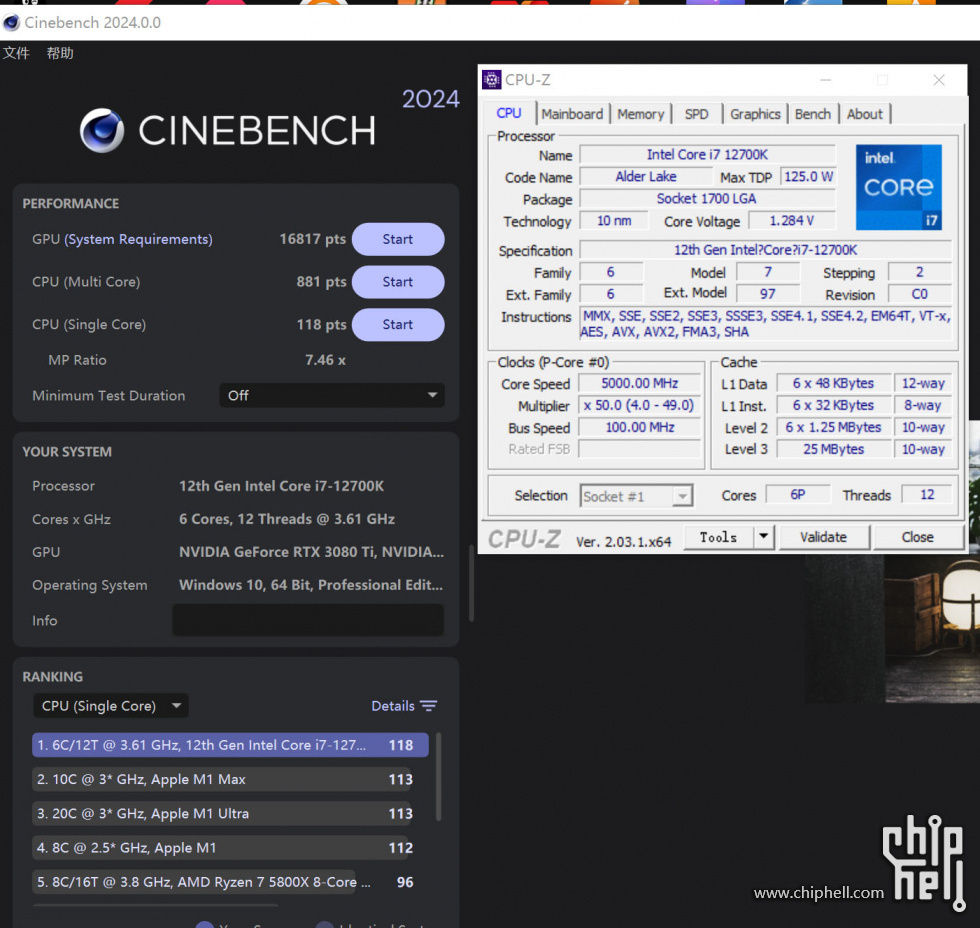Image resolution: width=980 pixels, height=928 pixels.
Task: Click the 118 pts Single Core score
Action: point(321,324)
